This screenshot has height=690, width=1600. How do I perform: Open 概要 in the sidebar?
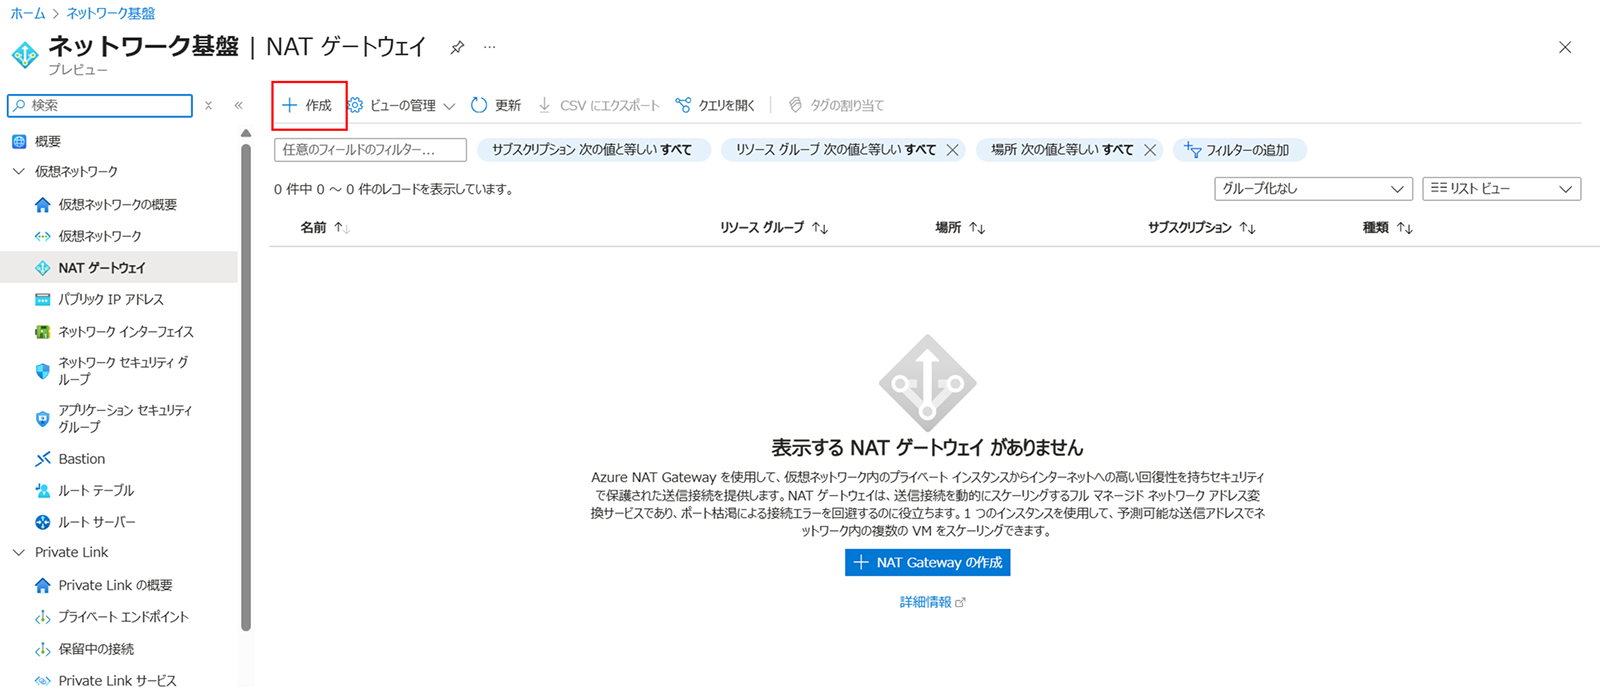click(48, 141)
